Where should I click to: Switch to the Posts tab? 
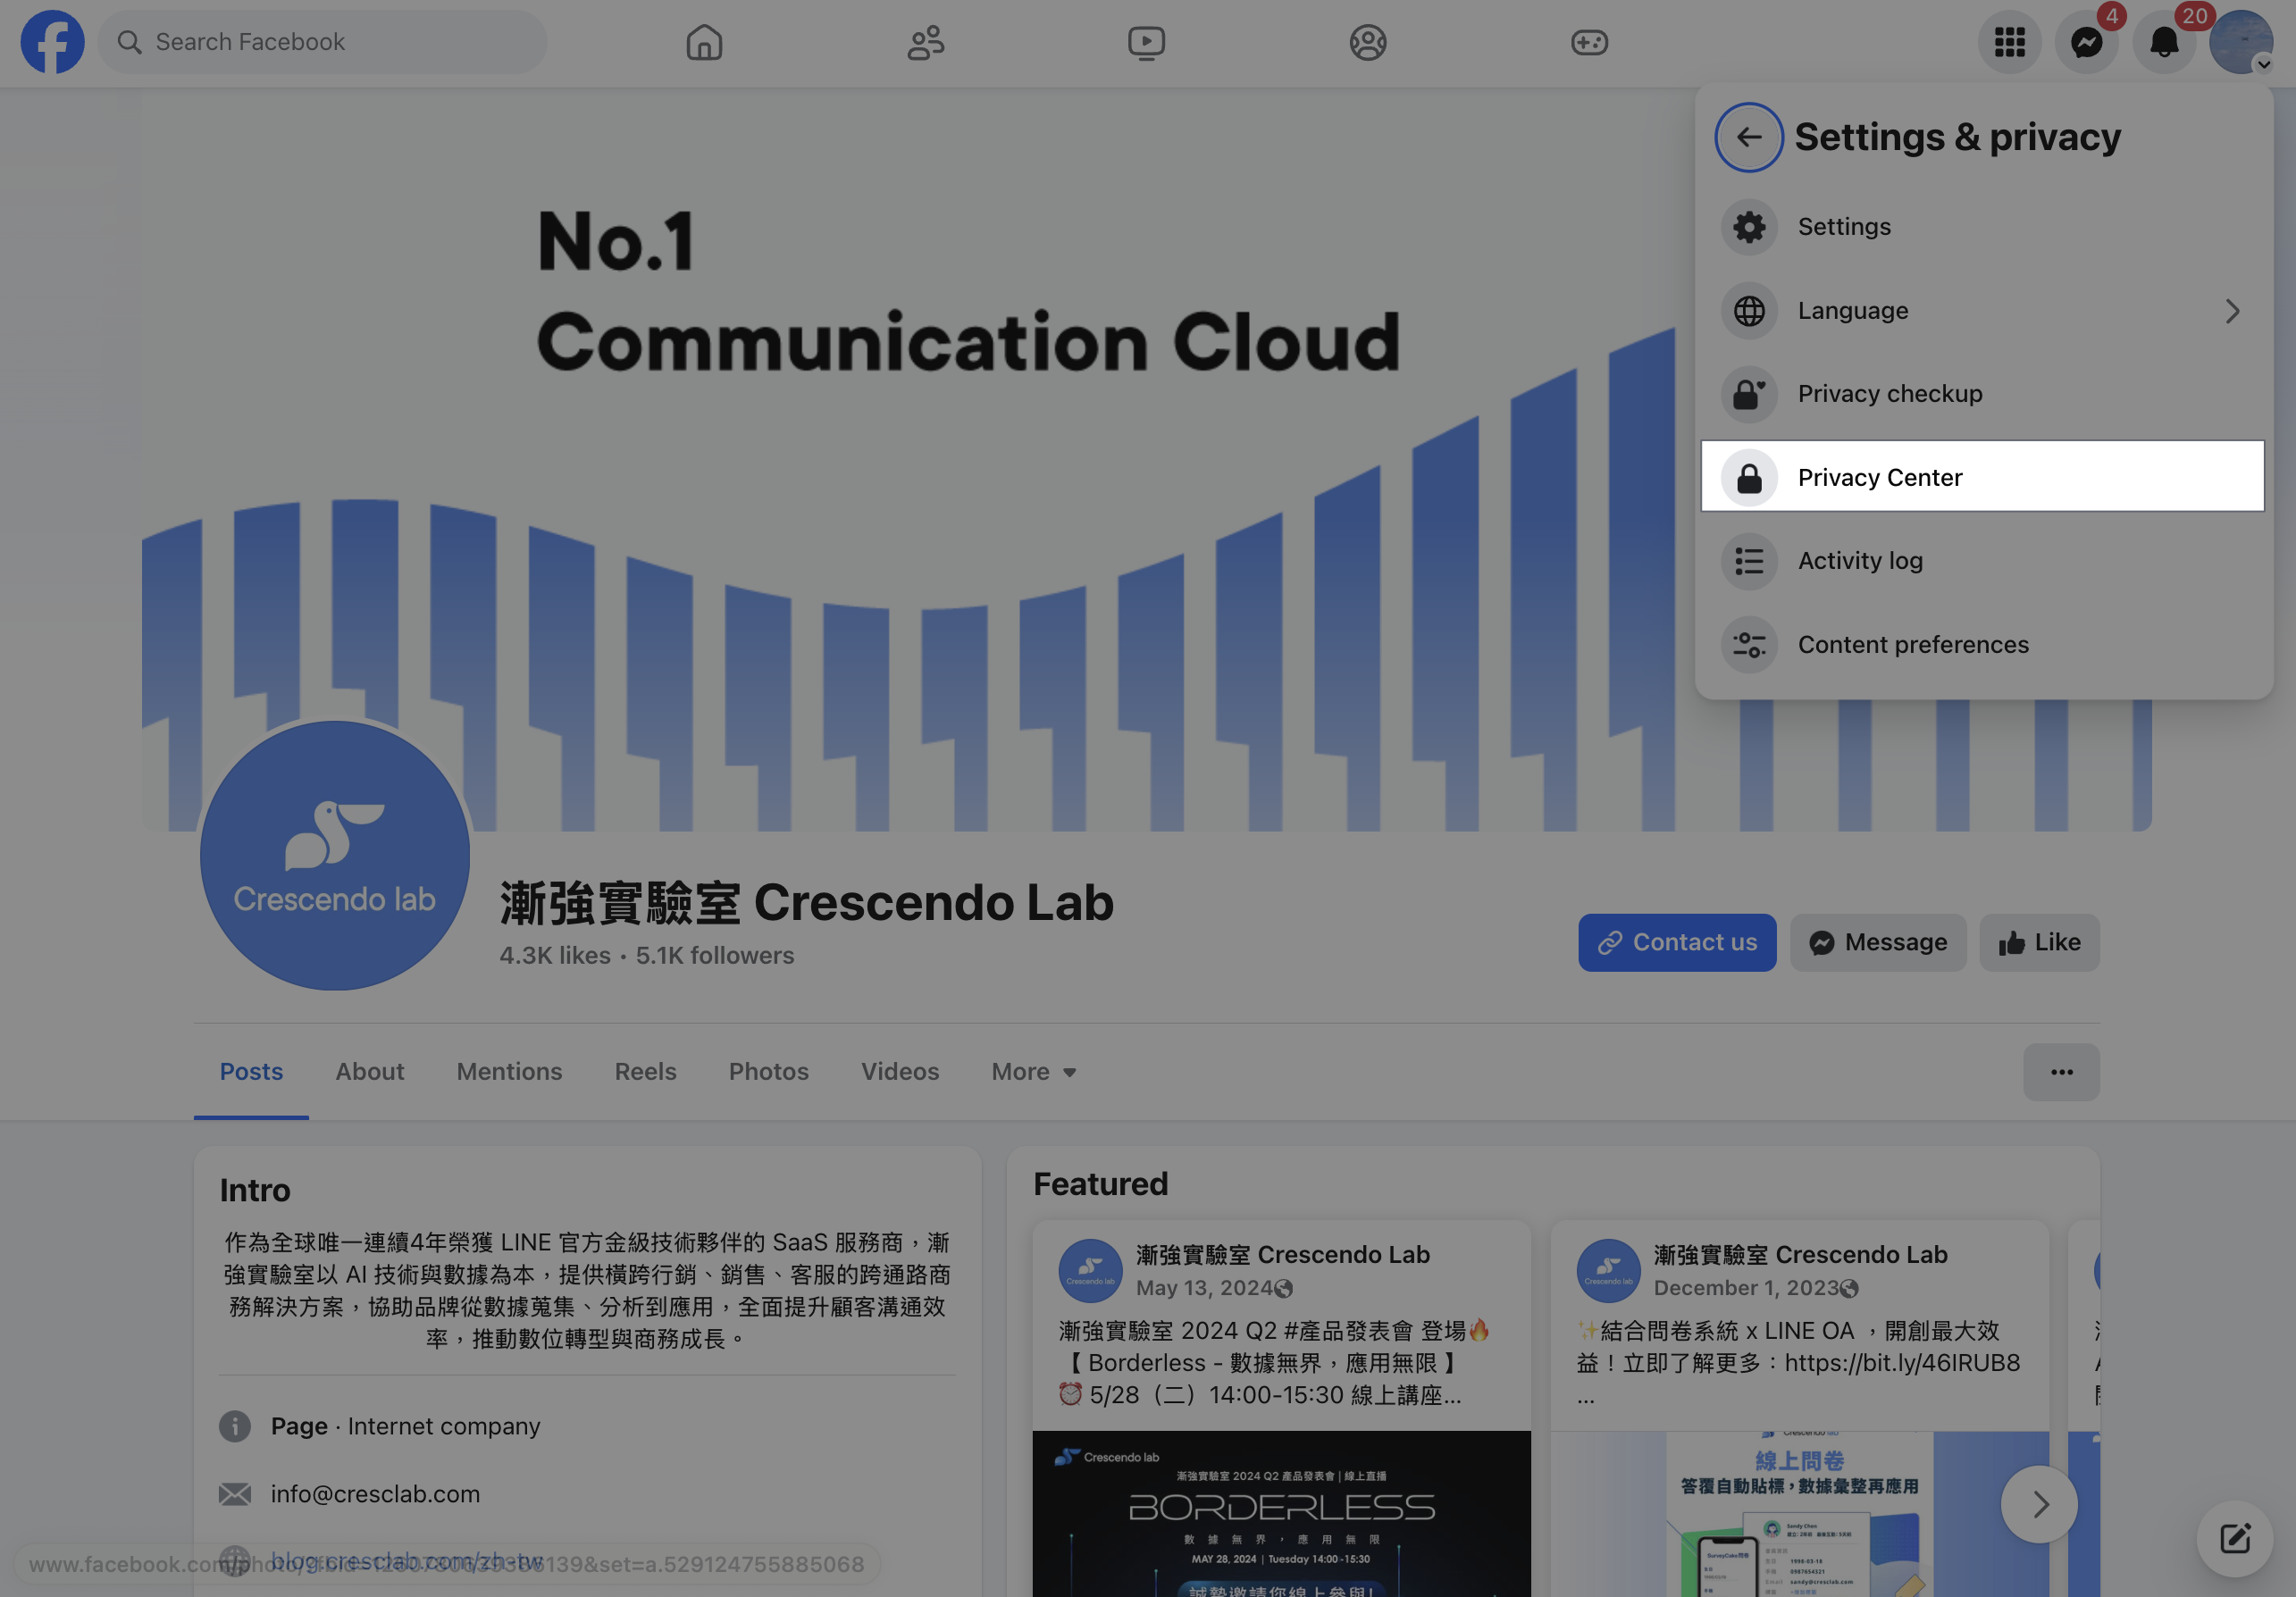coord(251,1072)
